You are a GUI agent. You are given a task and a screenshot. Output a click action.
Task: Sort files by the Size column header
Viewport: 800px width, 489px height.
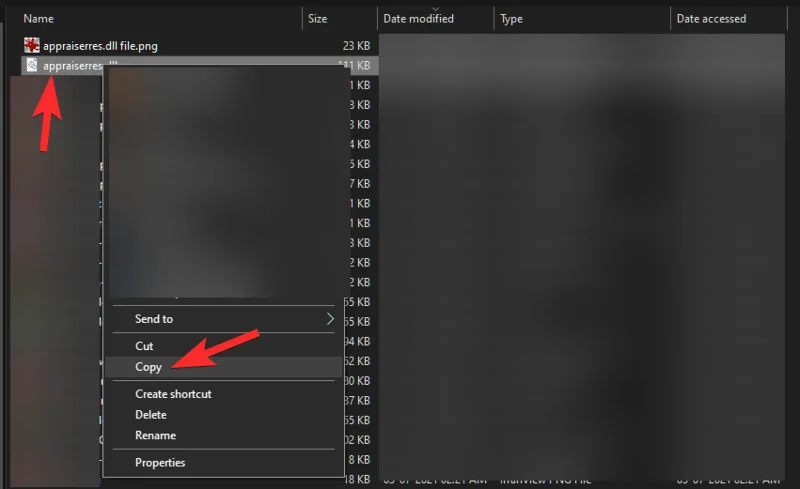tap(317, 19)
